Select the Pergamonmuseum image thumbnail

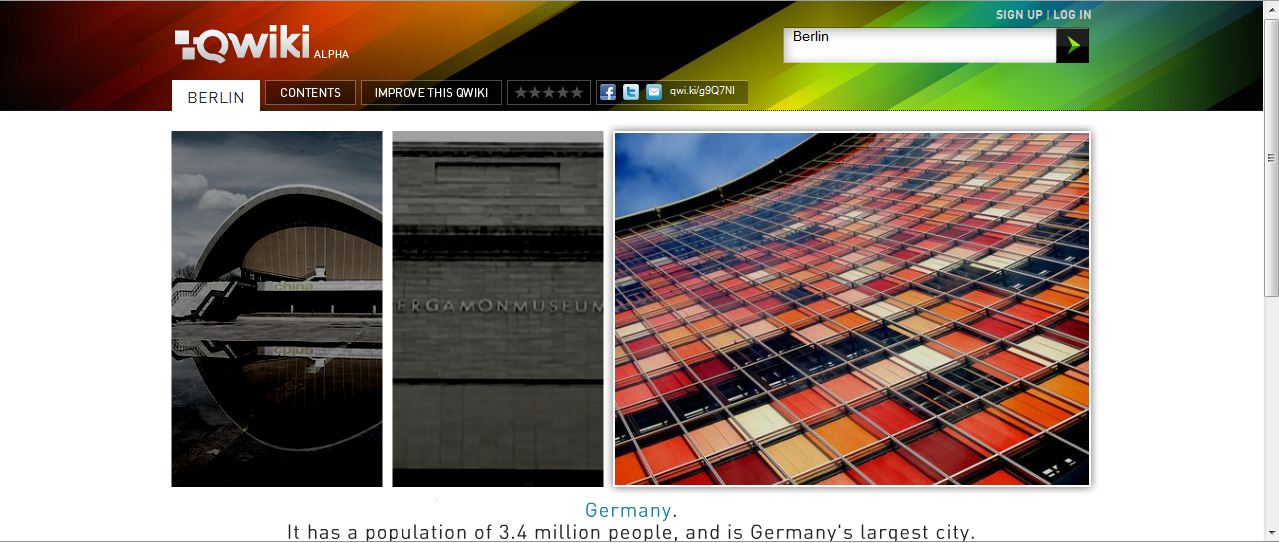(498, 309)
